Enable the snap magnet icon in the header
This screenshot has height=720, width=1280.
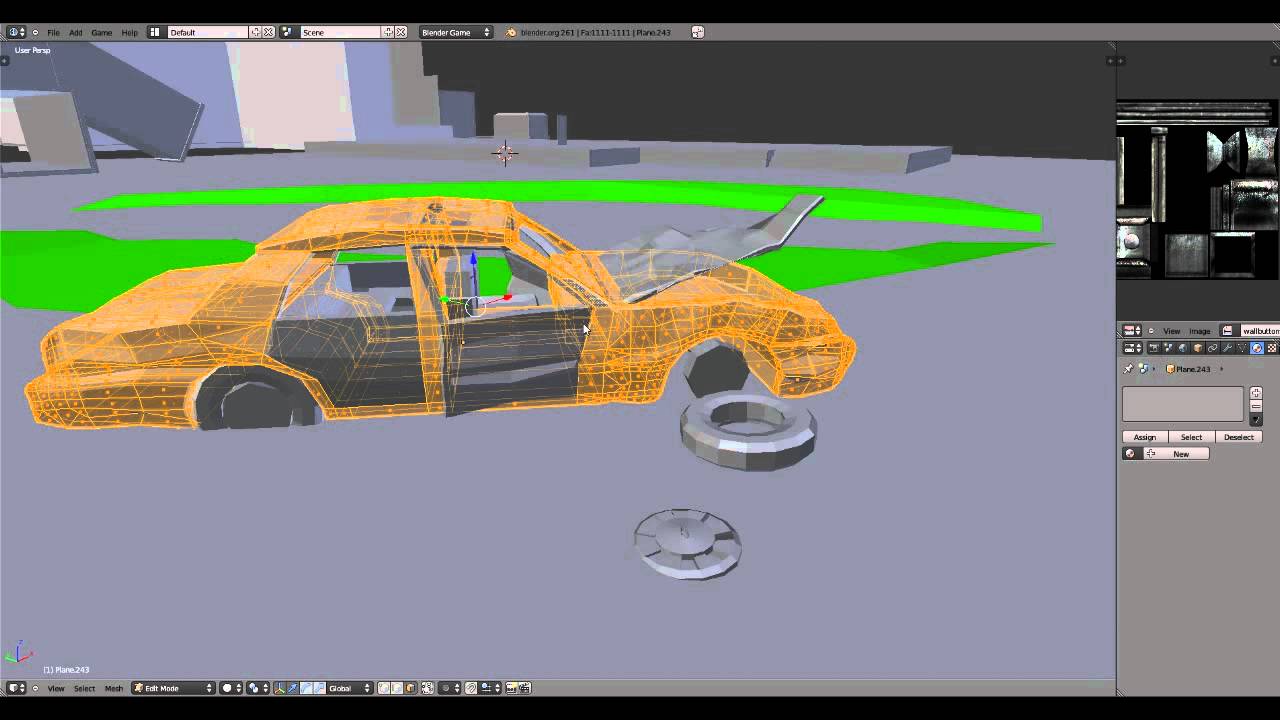(x=470, y=688)
